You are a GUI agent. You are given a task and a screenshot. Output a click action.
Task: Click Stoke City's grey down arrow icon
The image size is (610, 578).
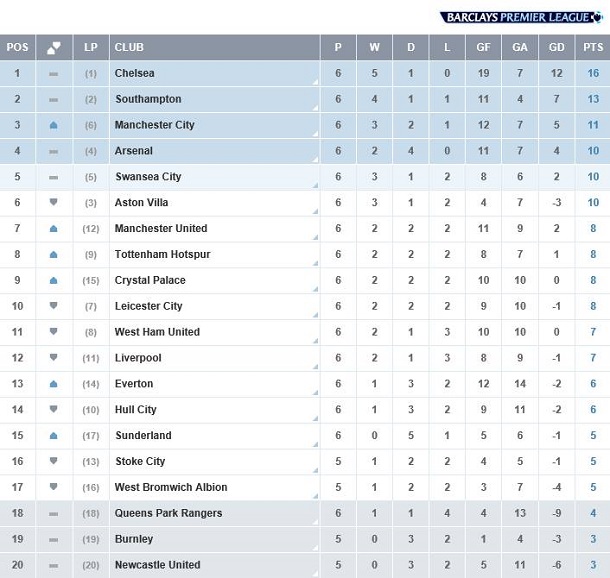54,461
